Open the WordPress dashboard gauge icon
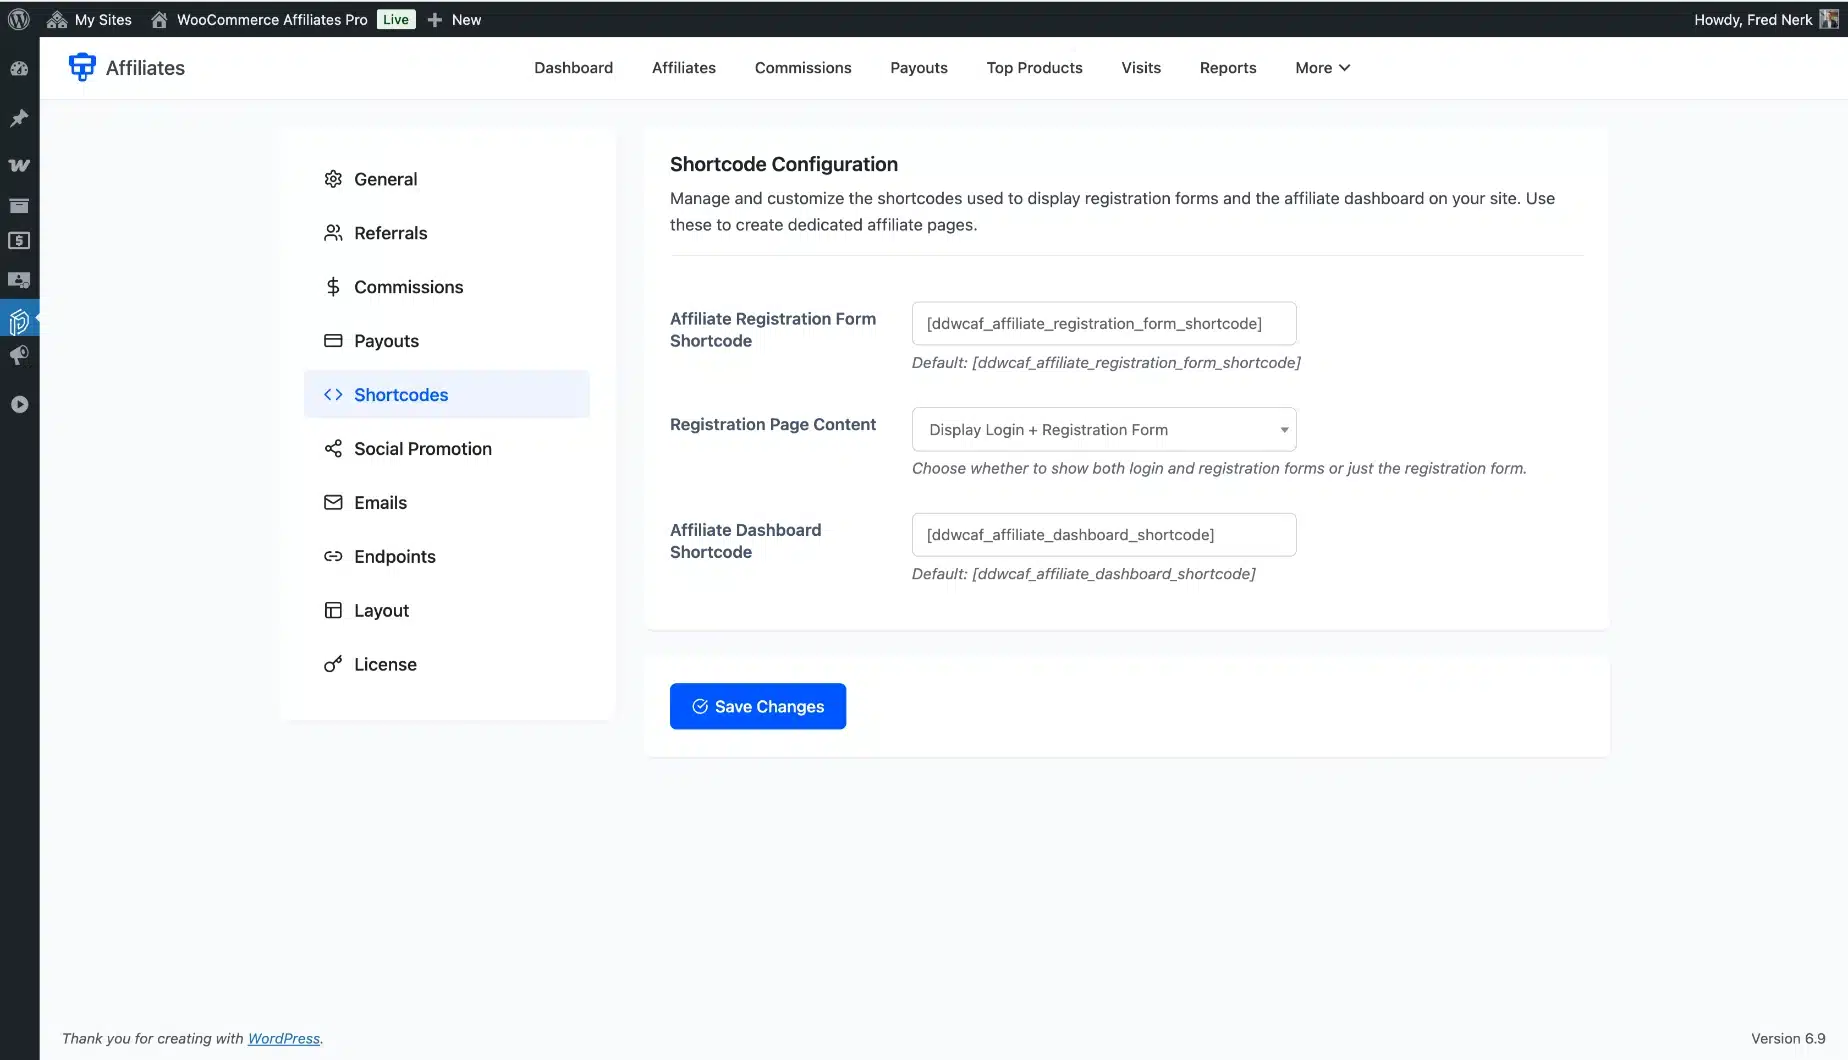 click(19, 69)
